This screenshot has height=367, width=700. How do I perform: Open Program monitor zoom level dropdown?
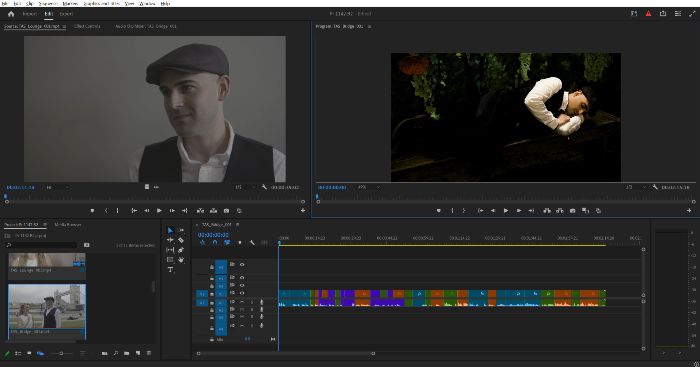[368, 187]
